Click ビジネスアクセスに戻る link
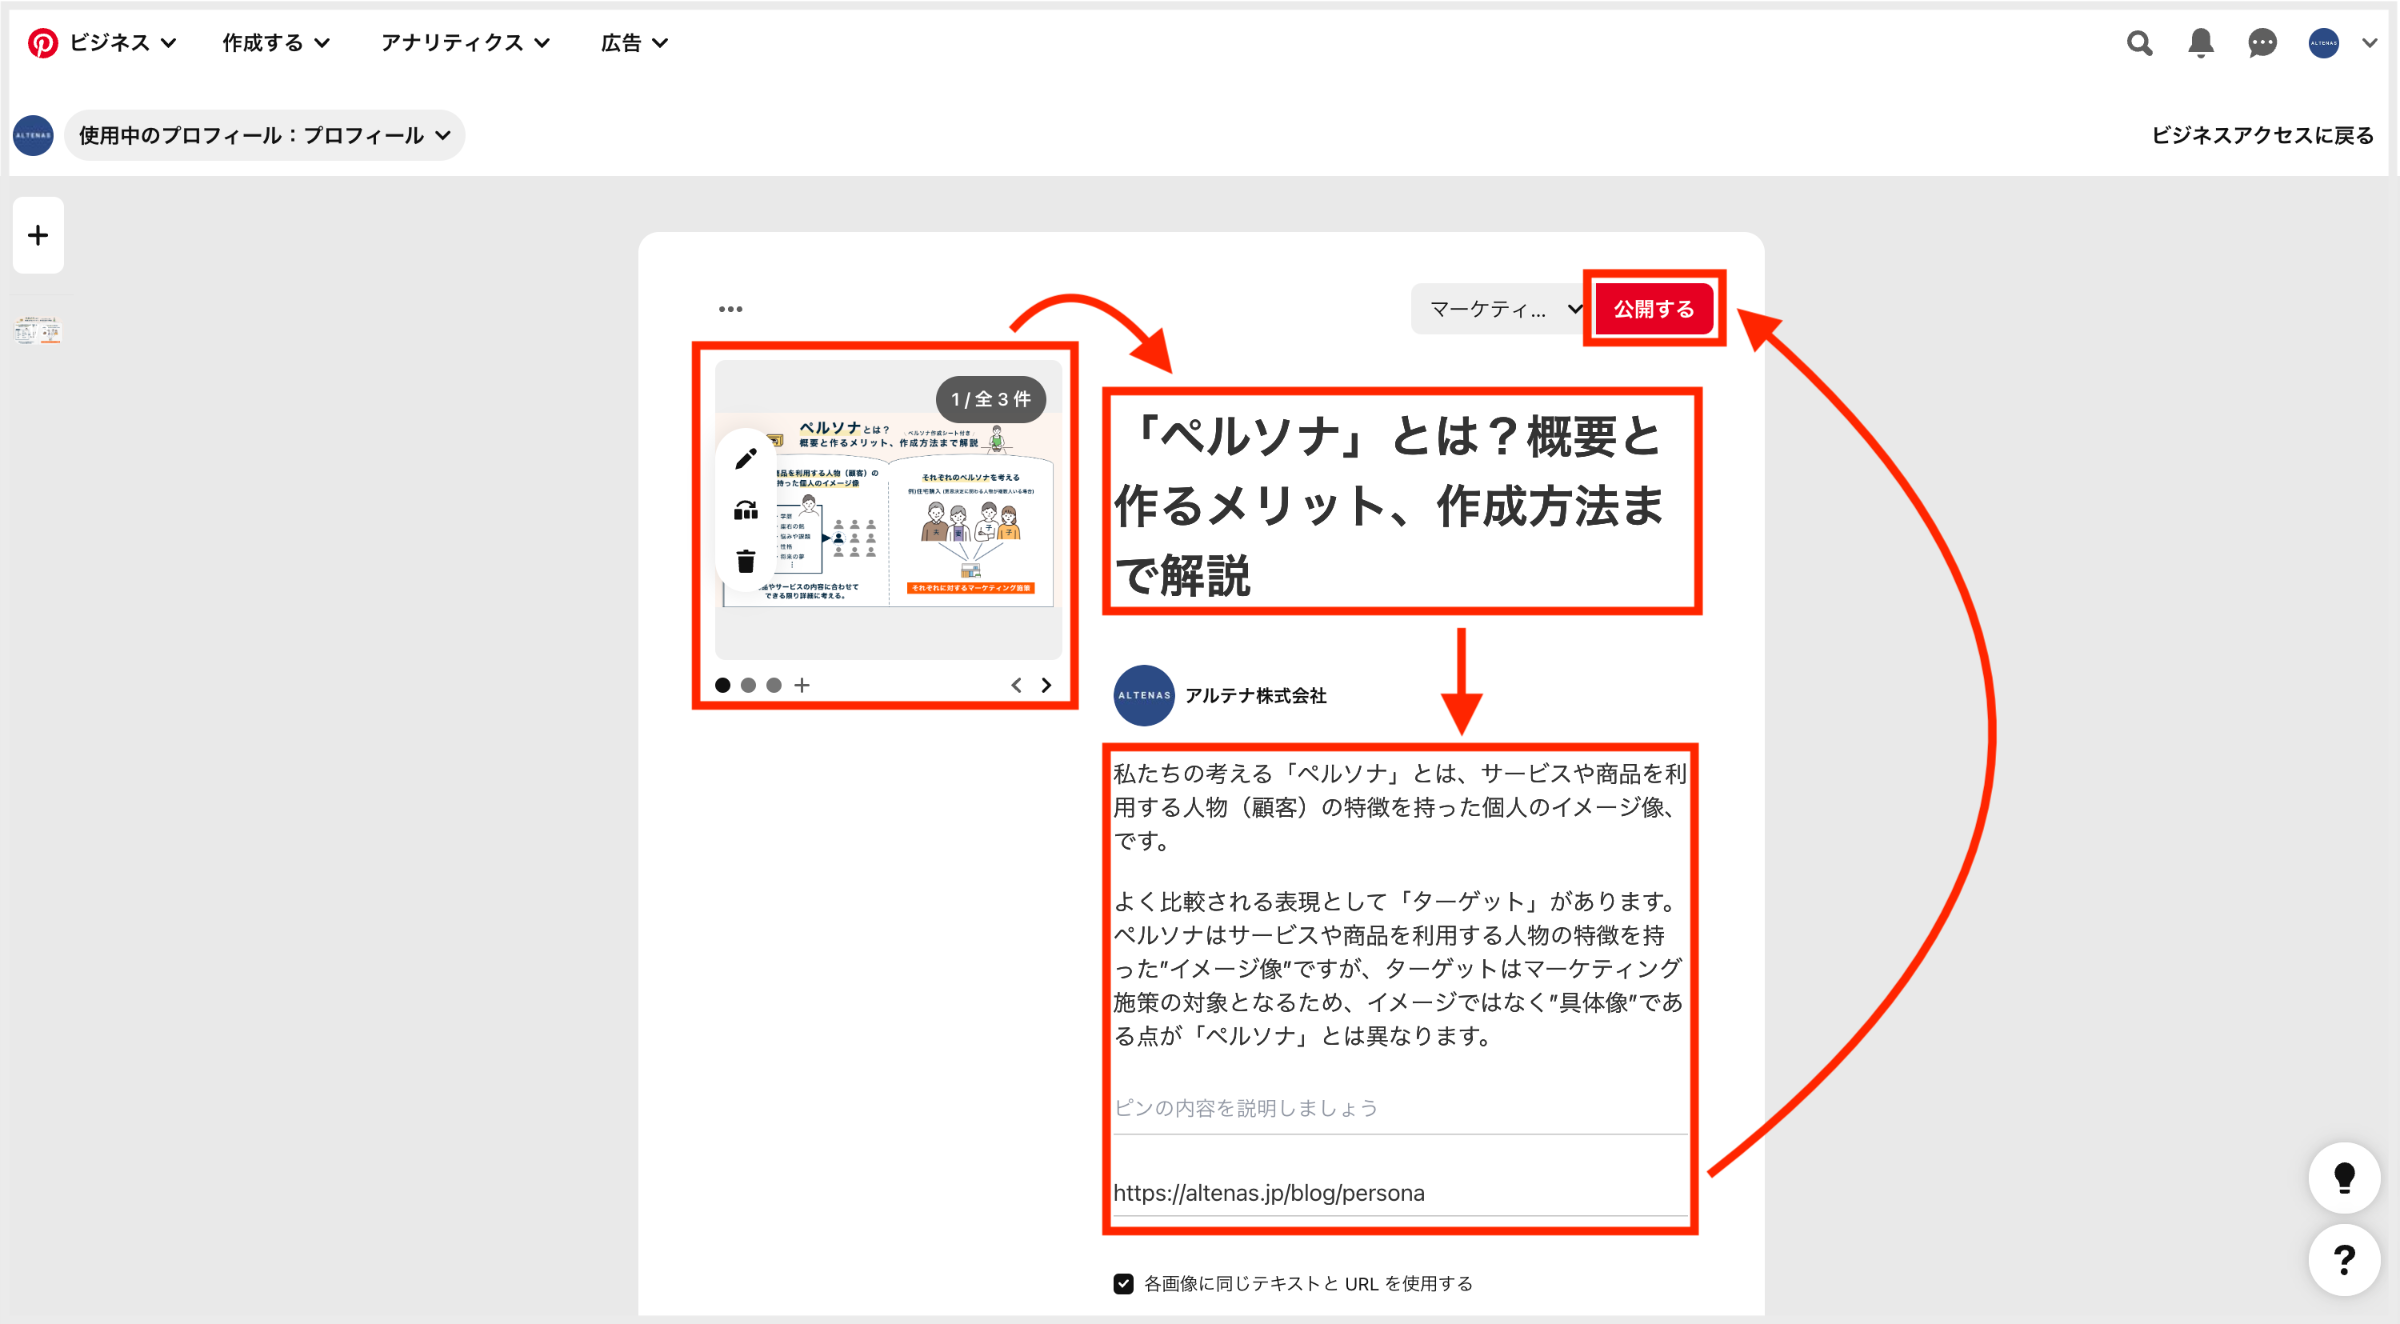 [x=2262, y=135]
